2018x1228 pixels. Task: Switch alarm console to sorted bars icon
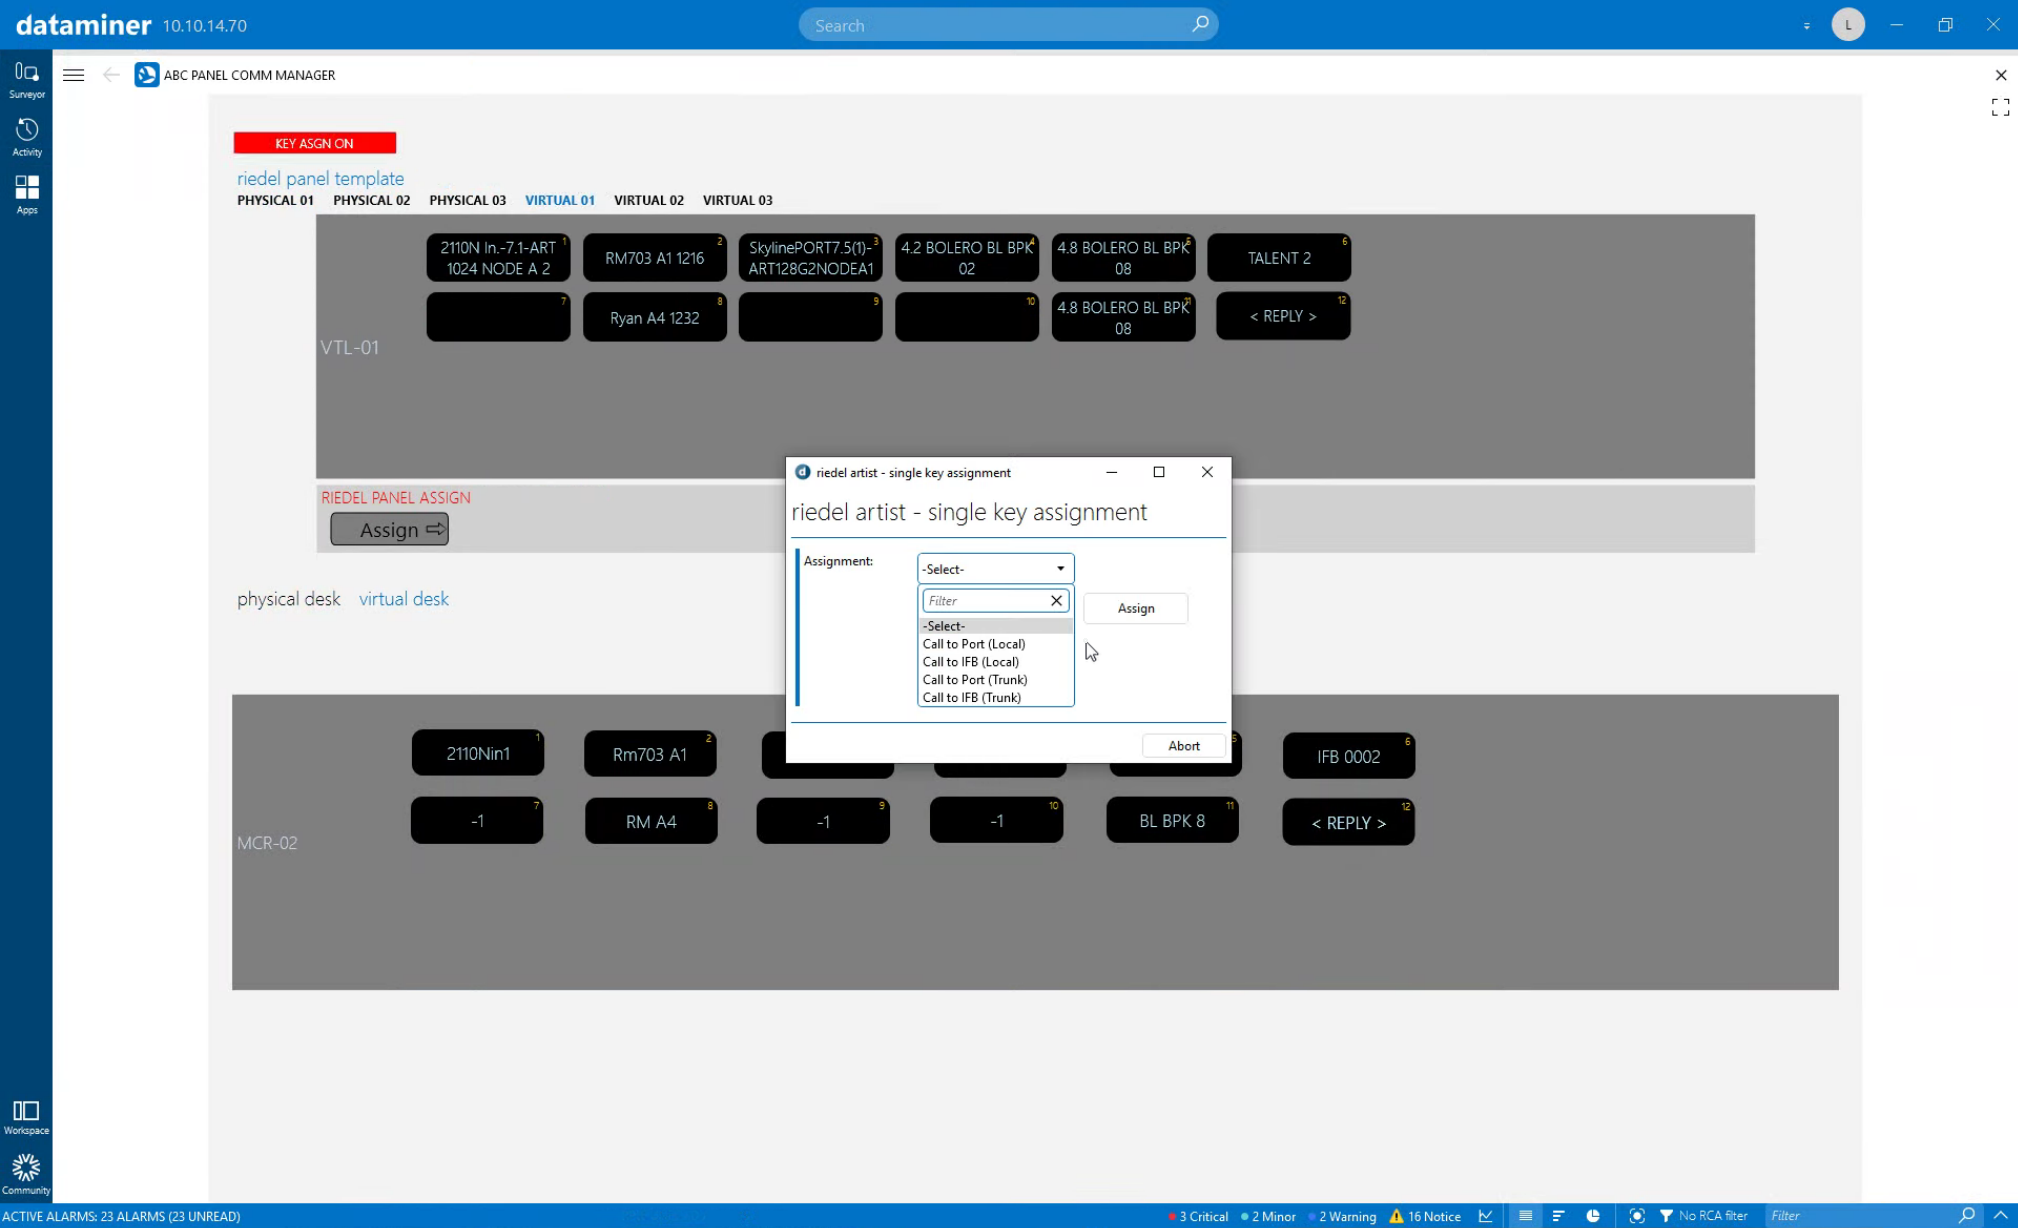[1558, 1216]
